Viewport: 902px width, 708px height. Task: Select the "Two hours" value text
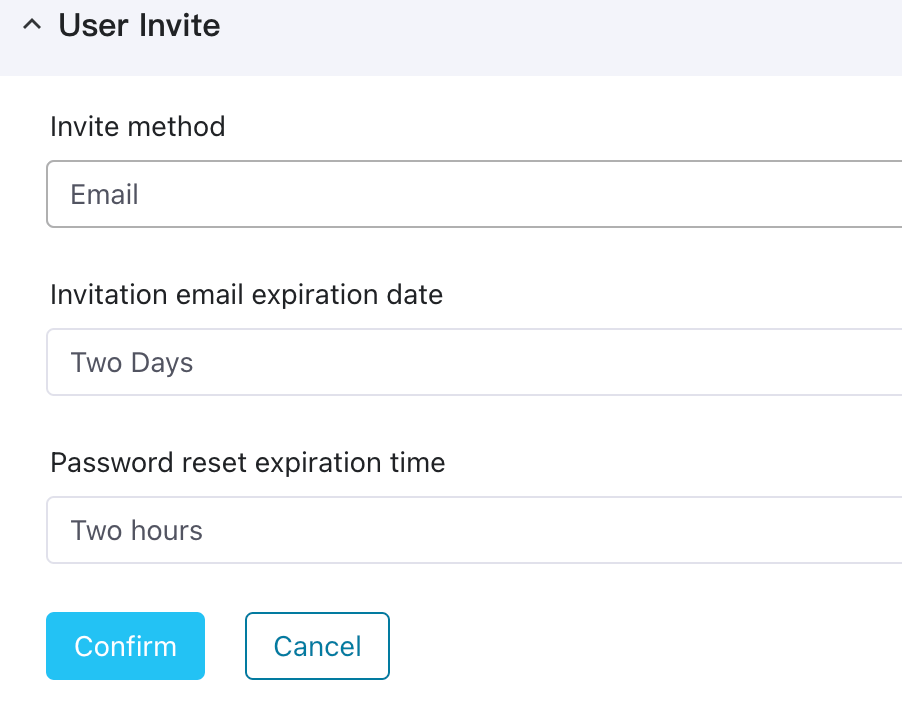(137, 530)
